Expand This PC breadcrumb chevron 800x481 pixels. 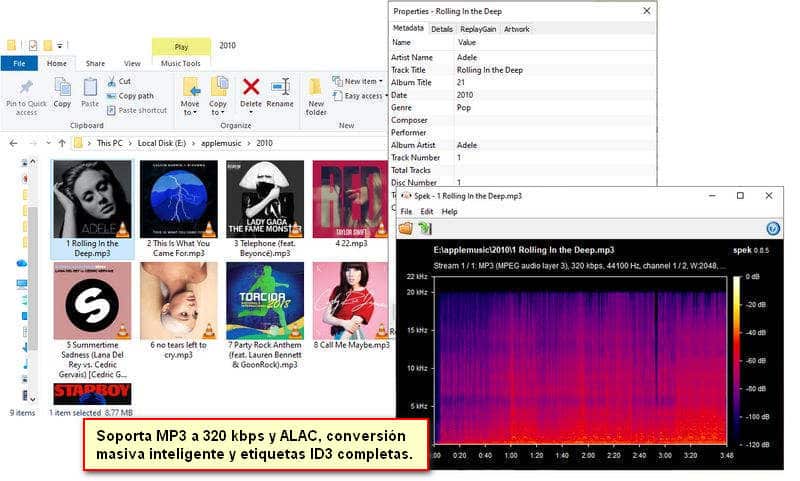pyautogui.click(x=130, y=143)
